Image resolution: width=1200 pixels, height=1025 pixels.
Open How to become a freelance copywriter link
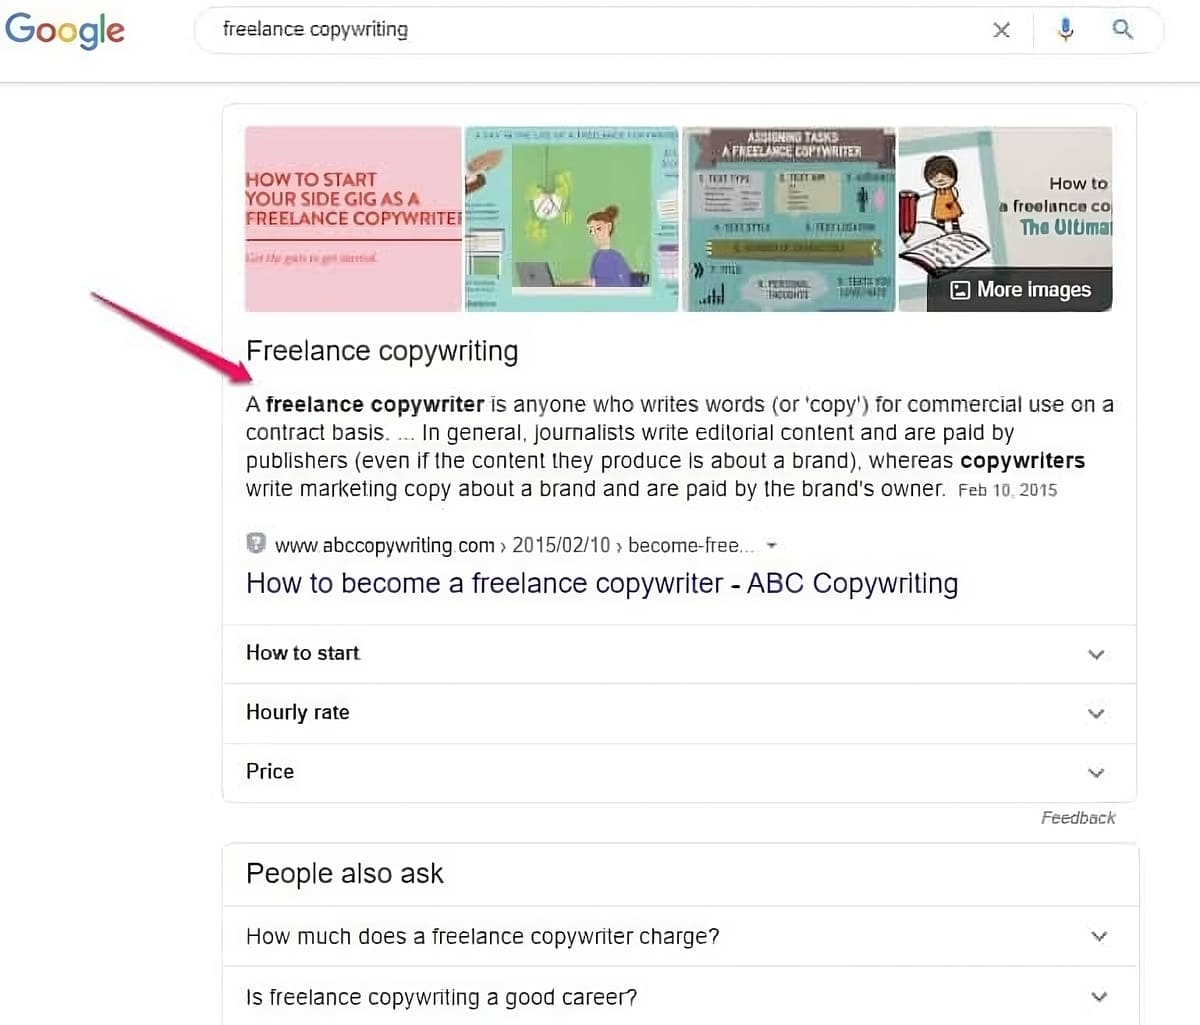tap(601, 583)
